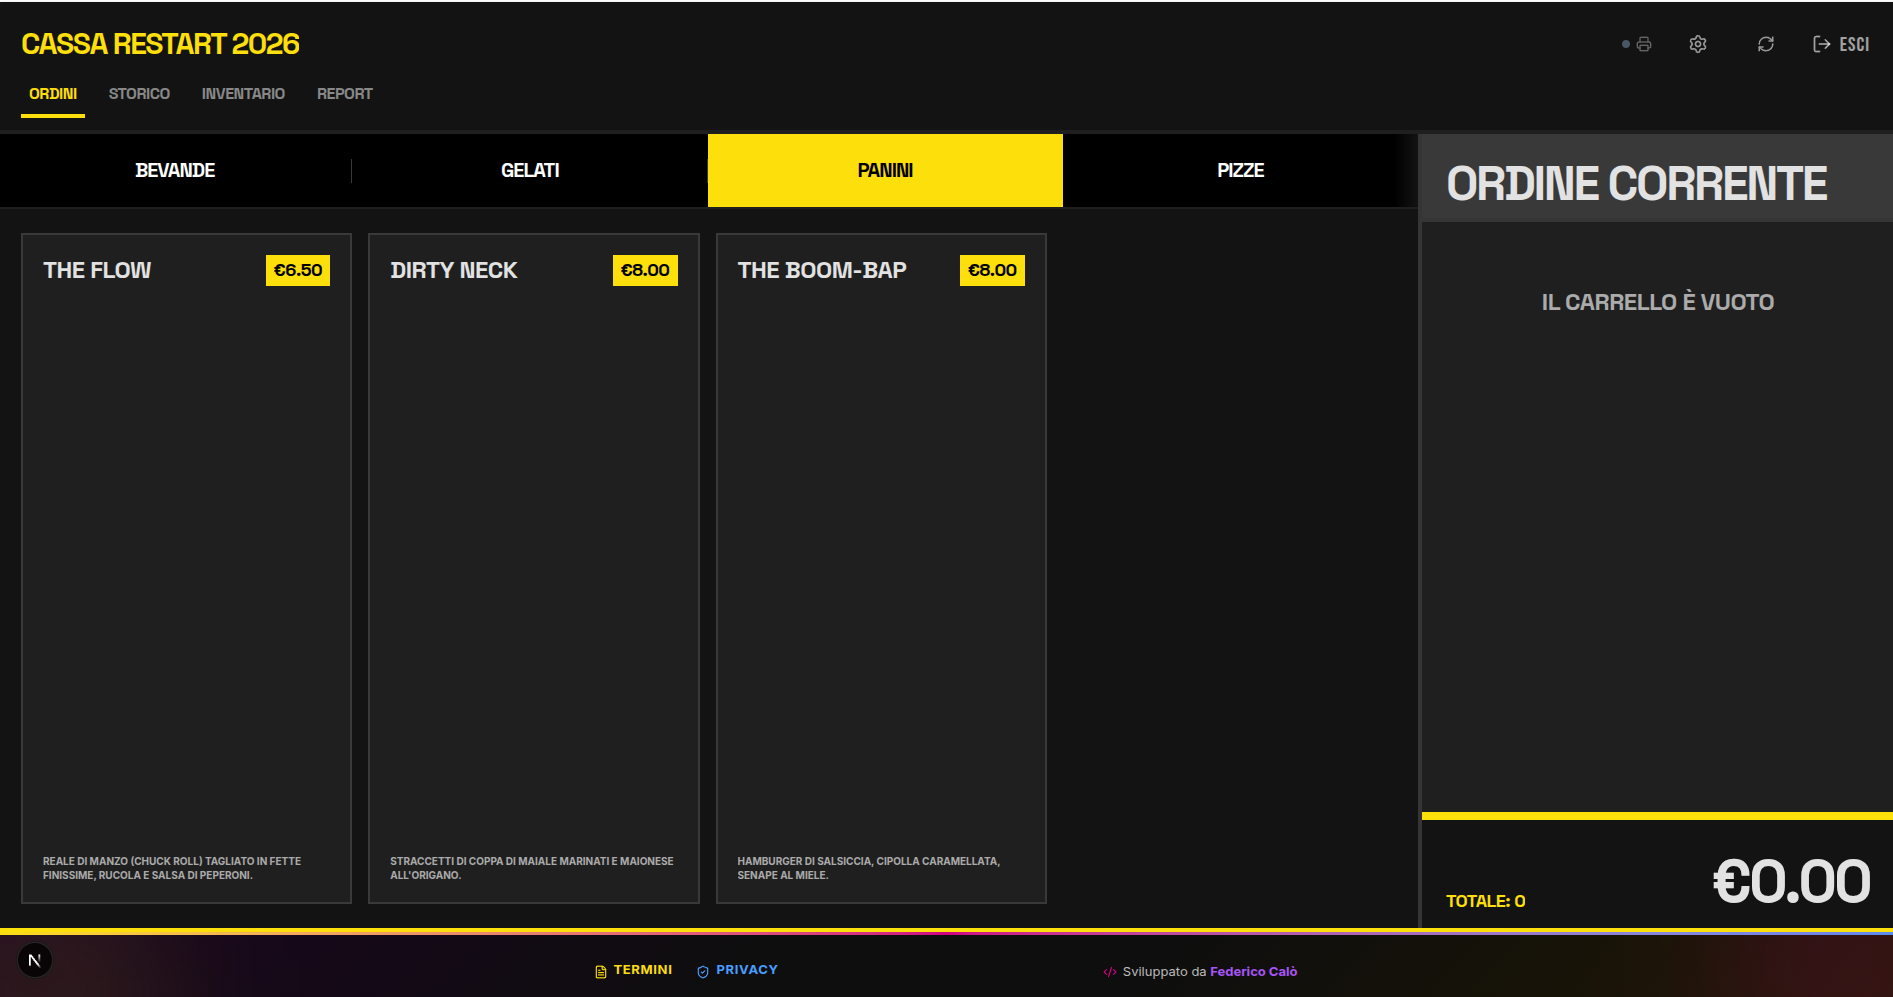Click the TOTALE: 0 label

1486,901
